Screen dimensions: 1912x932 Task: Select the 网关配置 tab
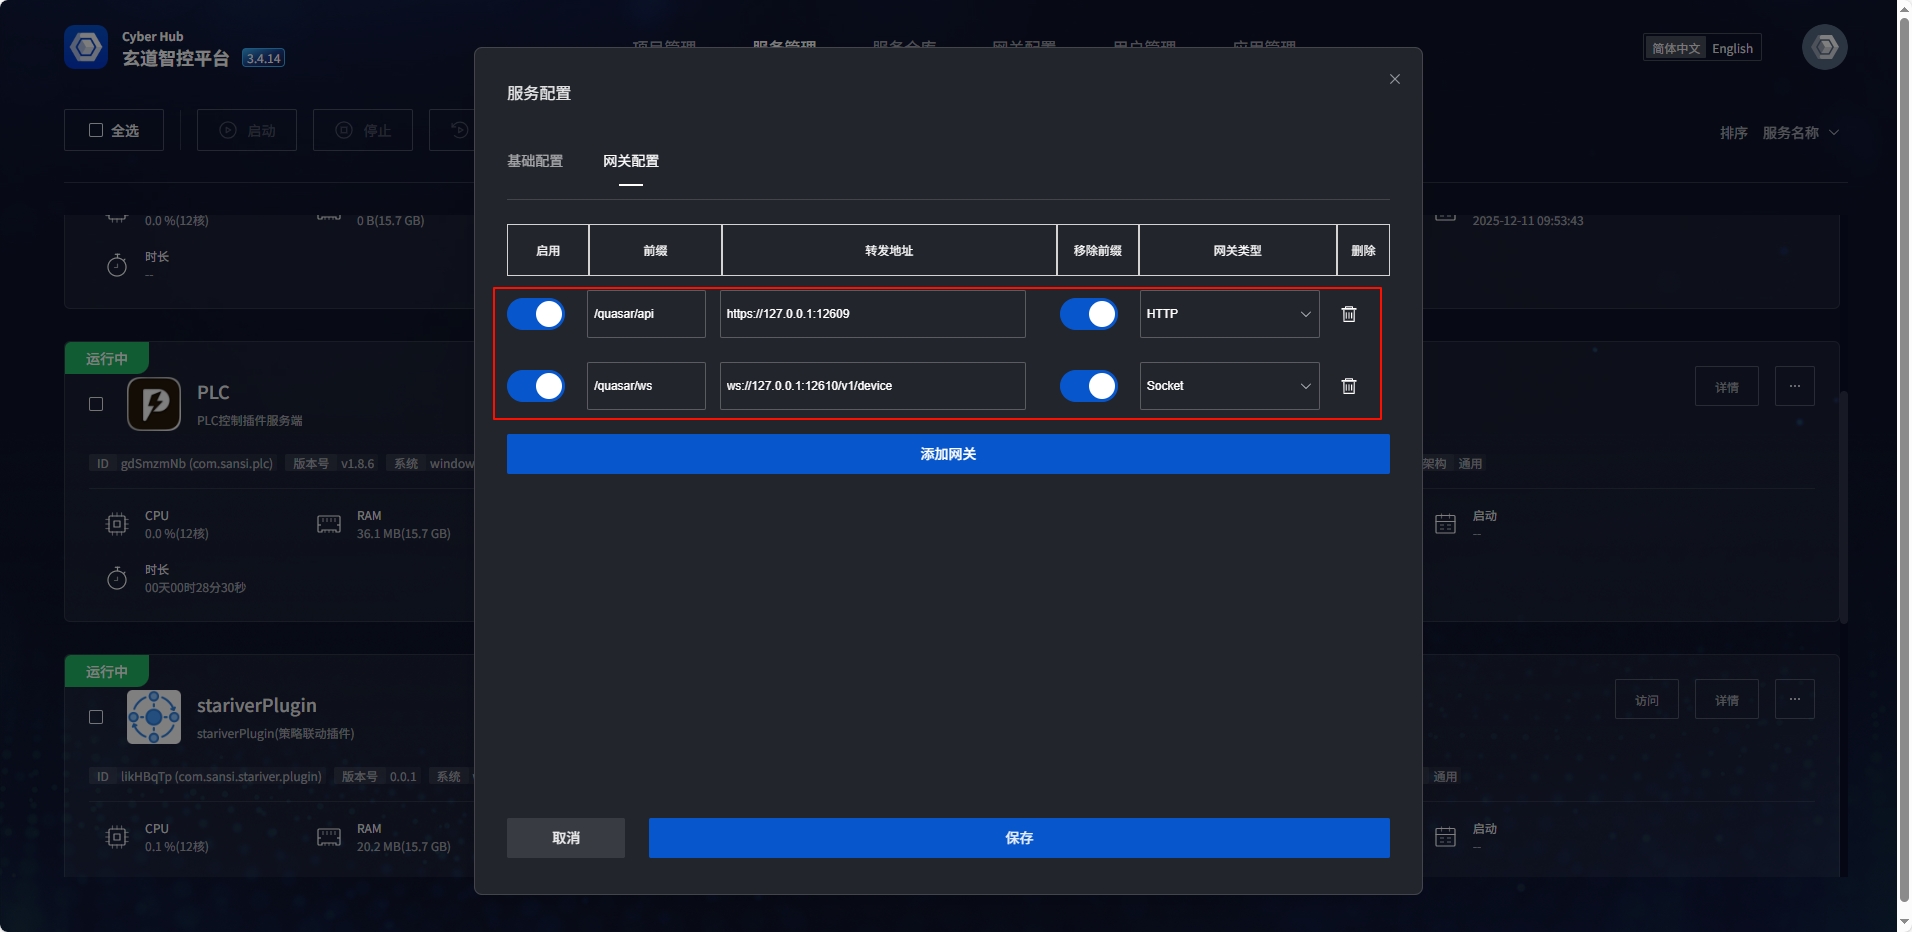pyautogui.click(x=630, y=161)
